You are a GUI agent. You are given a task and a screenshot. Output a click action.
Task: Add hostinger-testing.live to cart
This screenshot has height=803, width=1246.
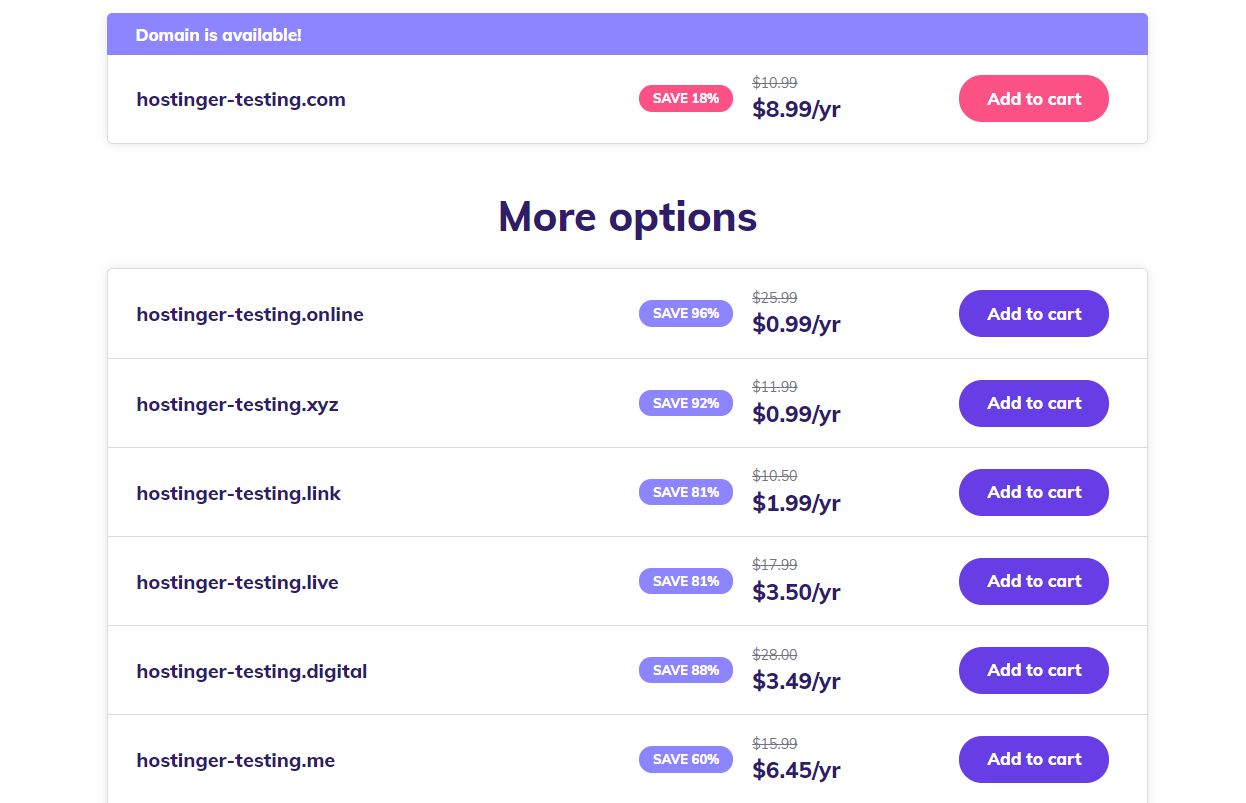(x=1033, y=581)
